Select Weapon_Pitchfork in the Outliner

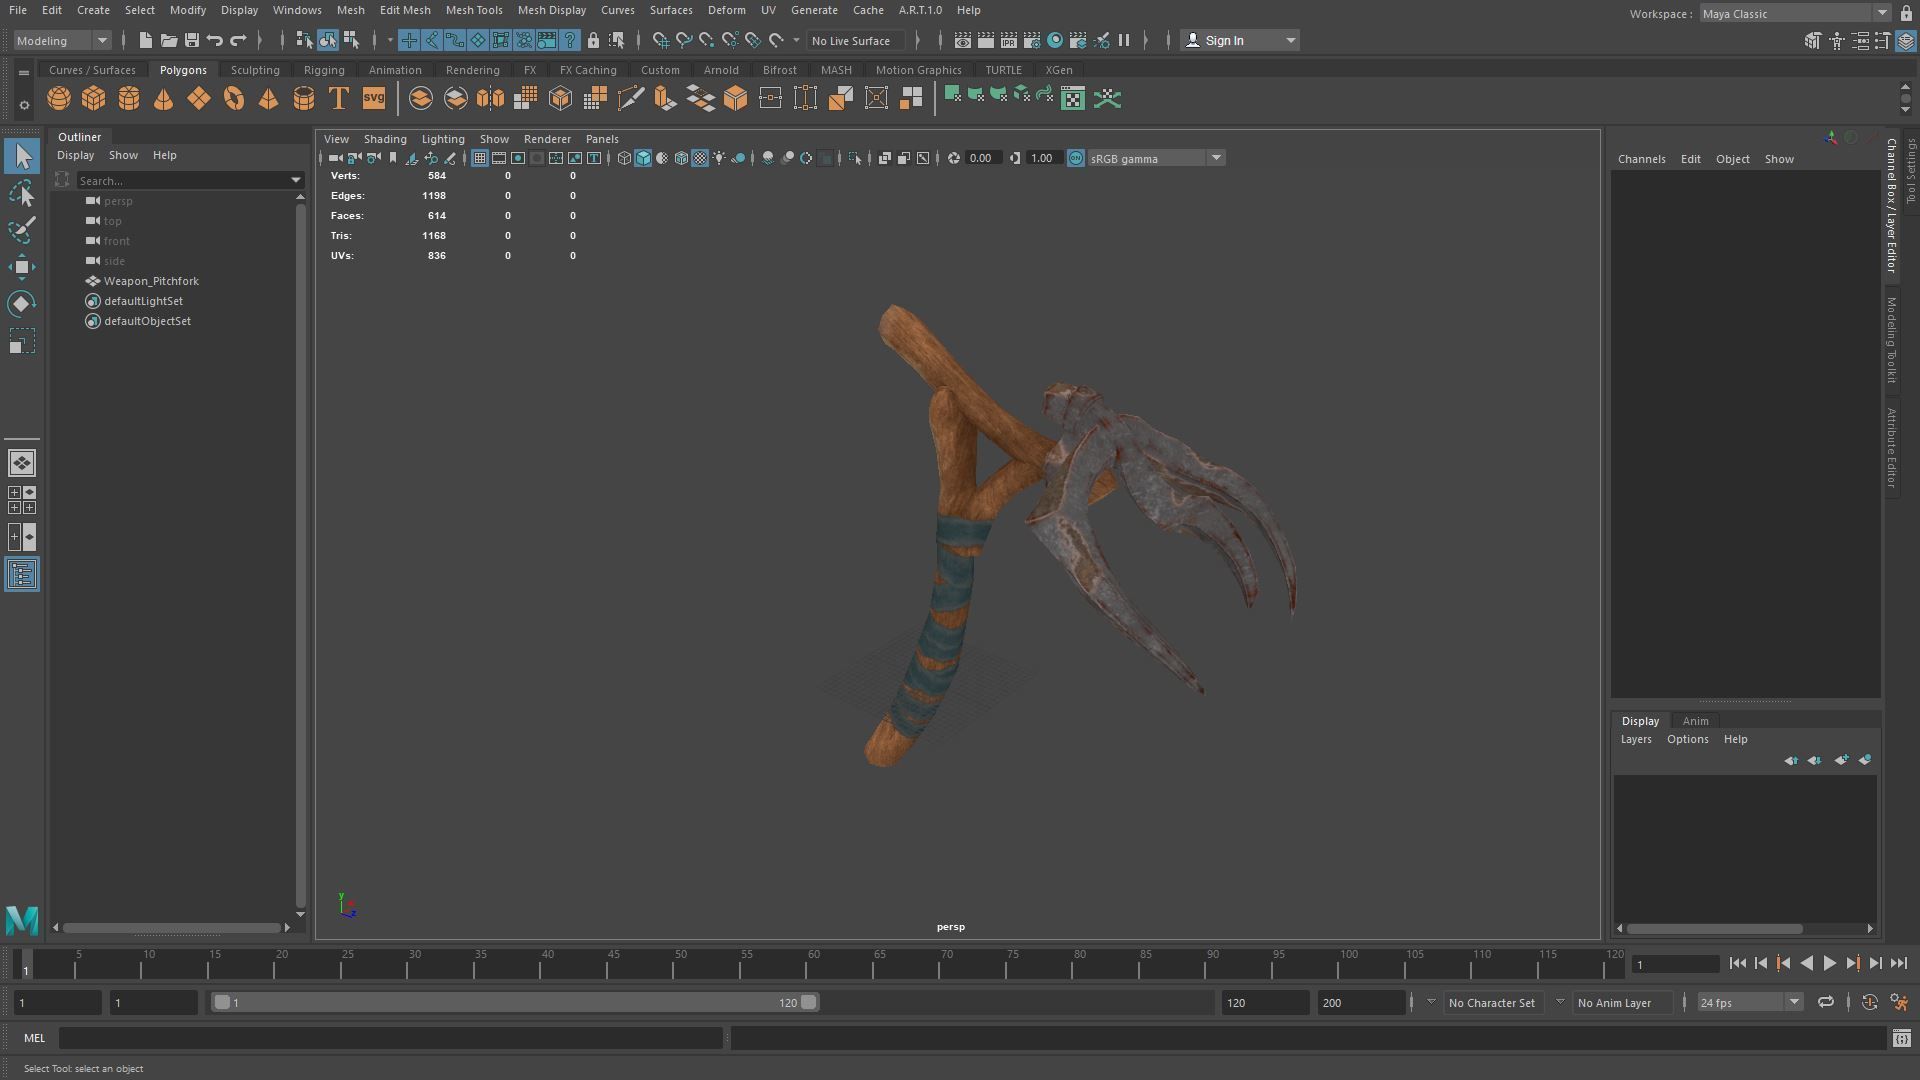pyautogui.click(x=151, y=281)
